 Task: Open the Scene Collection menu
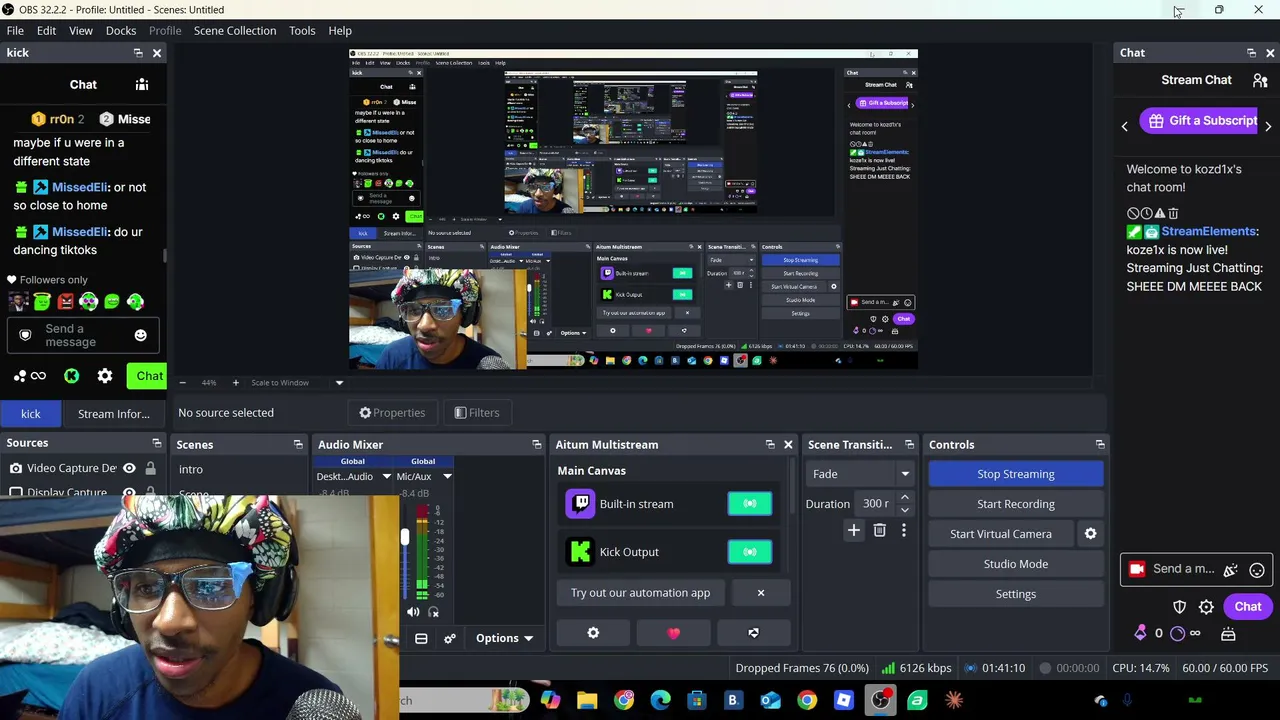235,31
